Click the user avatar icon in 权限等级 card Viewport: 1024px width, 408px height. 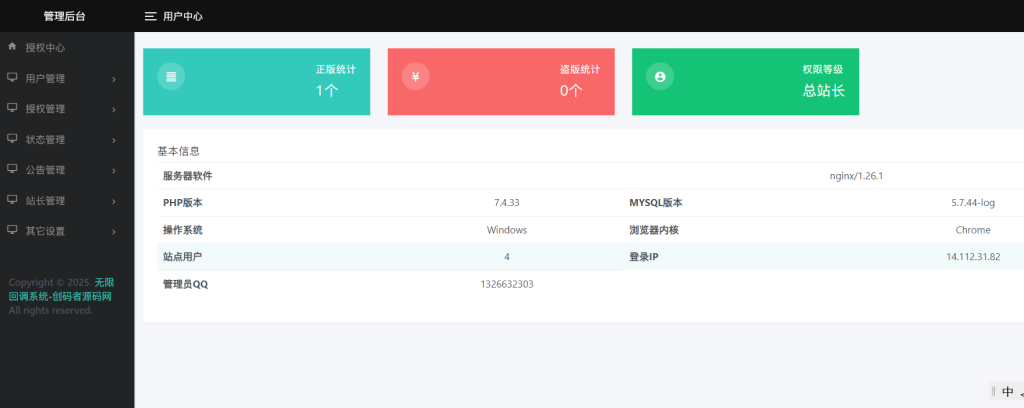[659, 77]
